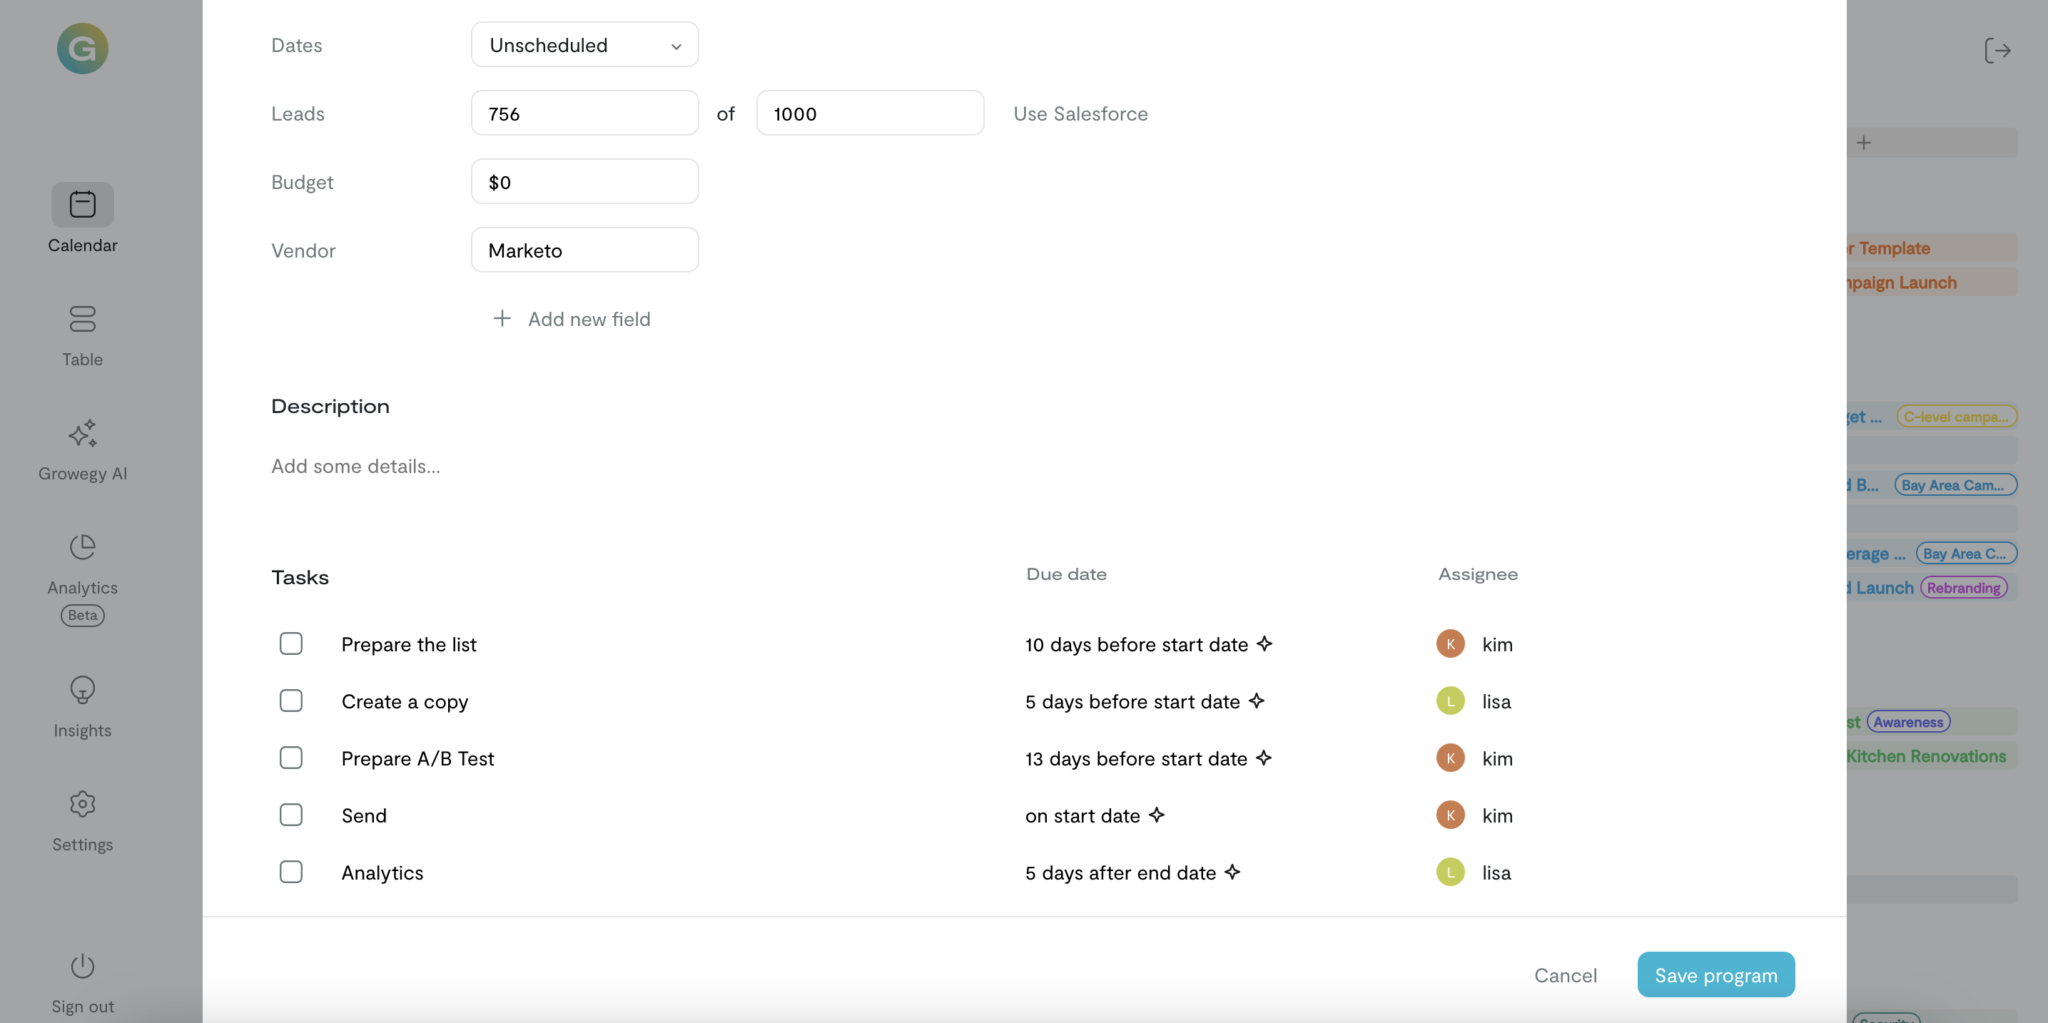Click 'Use Salesforce' link
Screen dimensions: 2048x1023
1080,114
